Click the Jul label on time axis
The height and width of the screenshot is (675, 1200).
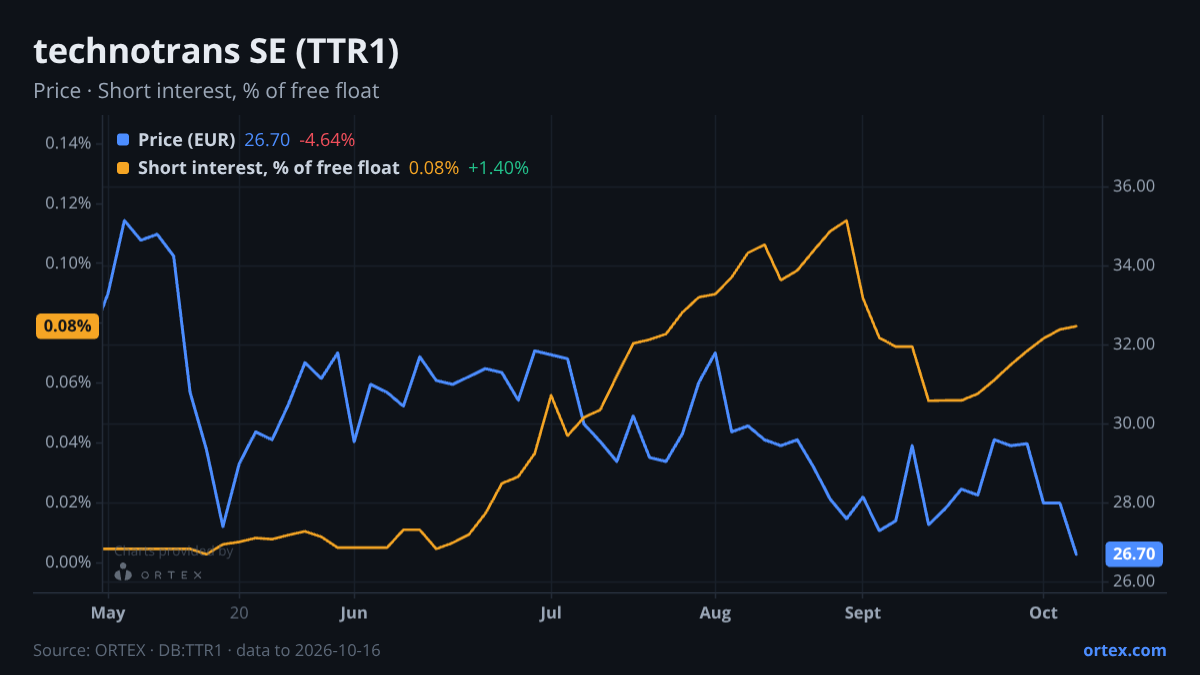550,613
